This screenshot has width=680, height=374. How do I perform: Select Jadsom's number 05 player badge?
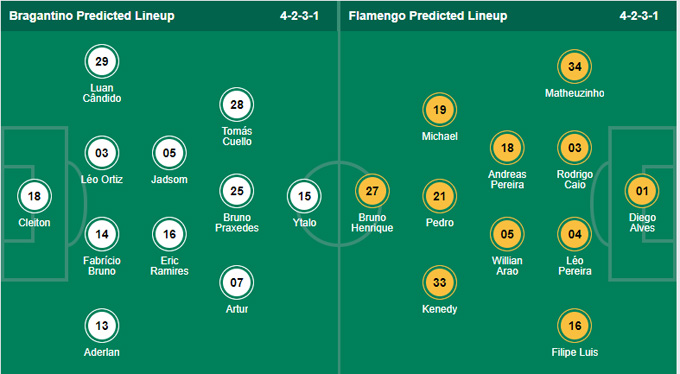pyautogui.click(x=170, y=153)
